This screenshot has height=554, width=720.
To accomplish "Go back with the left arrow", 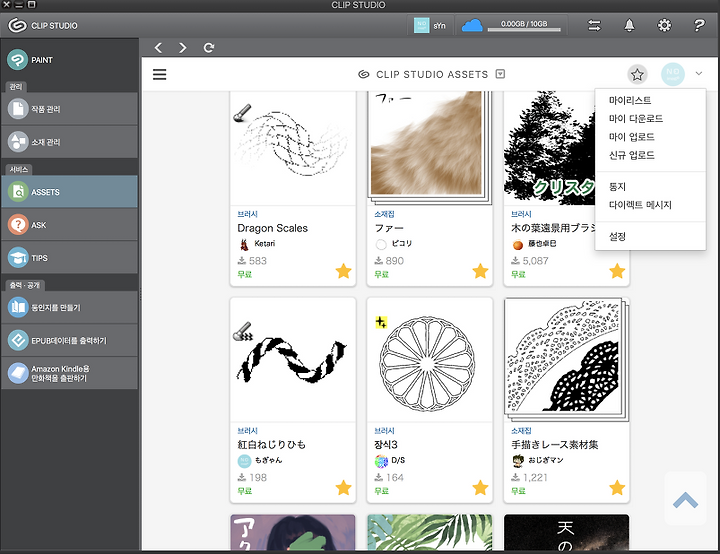I will [158, 48].
